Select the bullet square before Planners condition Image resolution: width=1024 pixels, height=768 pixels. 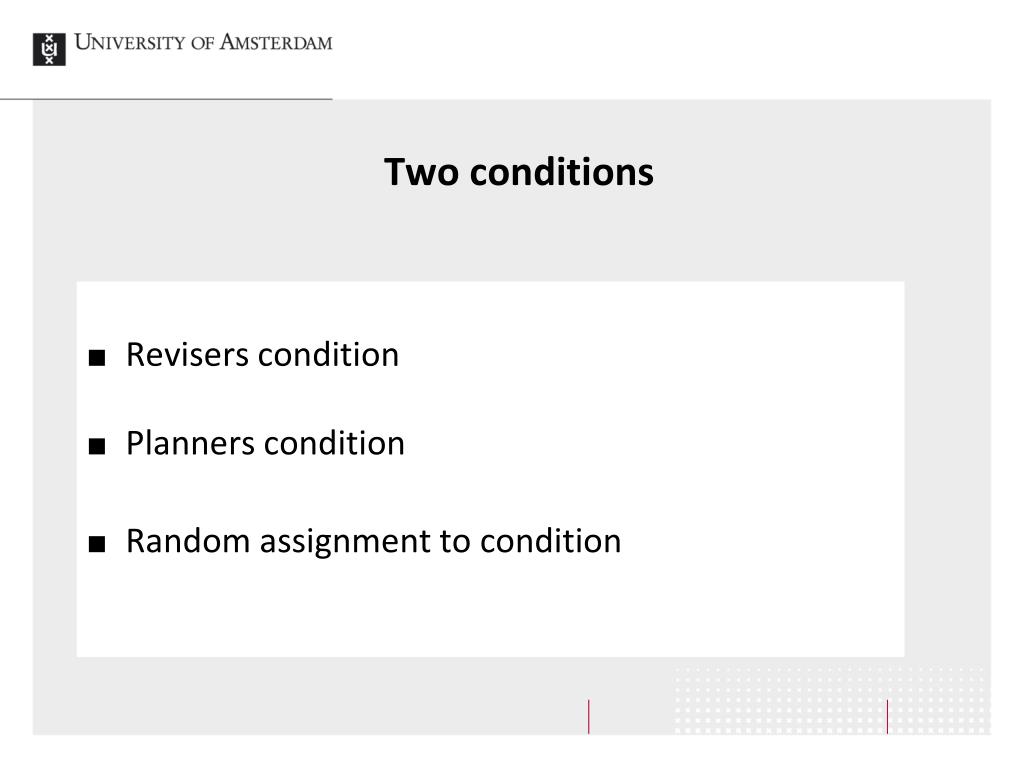pos(97,446)
